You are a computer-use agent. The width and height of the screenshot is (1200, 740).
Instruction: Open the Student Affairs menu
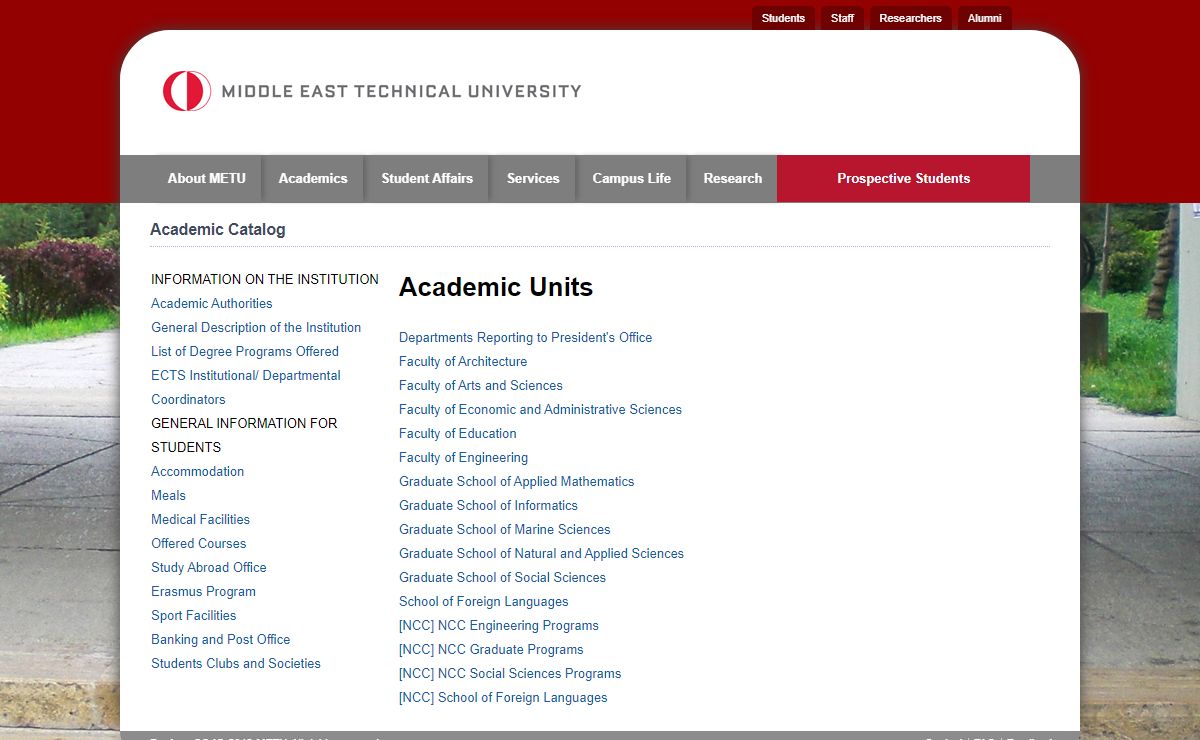tap(427, 178)
